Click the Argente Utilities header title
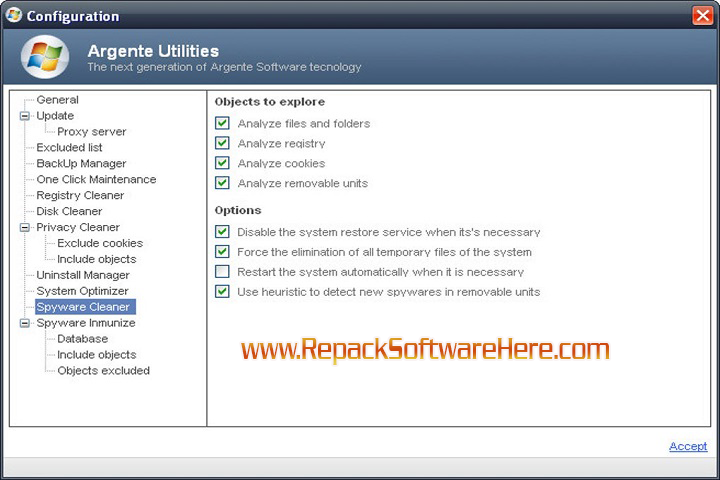Image resolution: width=720 pixels, height=480 pixels. click(153, 51)
